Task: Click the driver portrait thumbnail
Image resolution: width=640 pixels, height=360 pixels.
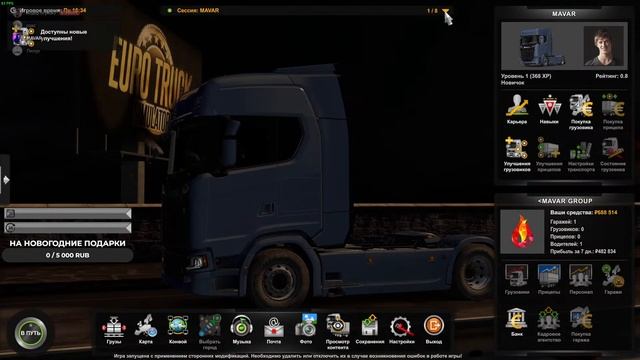Action: pos(604,46)
